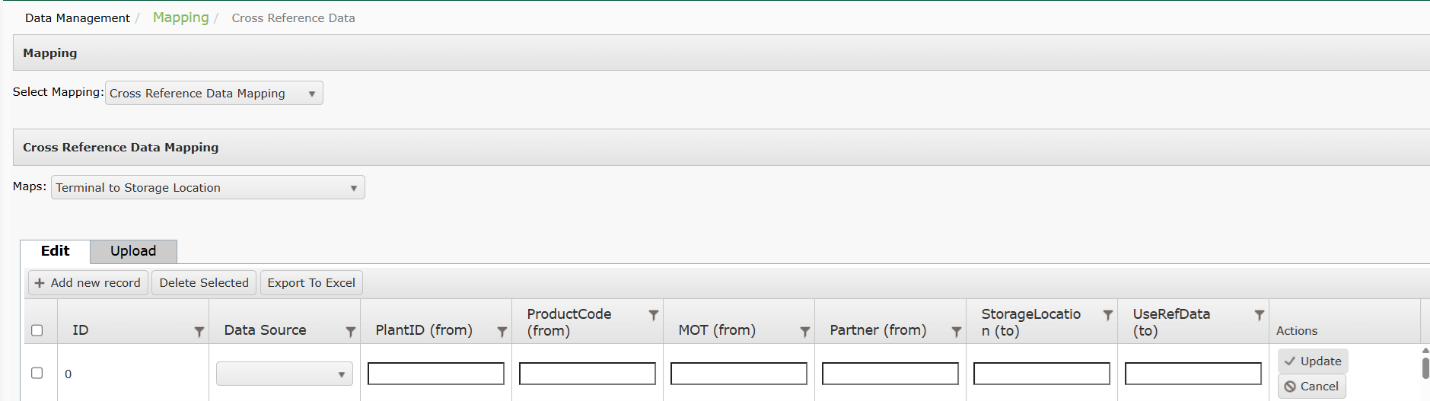Viewport: 1430px width, 401px height.
Task: Click StorageLocation (to) column filter icon
Action: tap(1108, 315)
